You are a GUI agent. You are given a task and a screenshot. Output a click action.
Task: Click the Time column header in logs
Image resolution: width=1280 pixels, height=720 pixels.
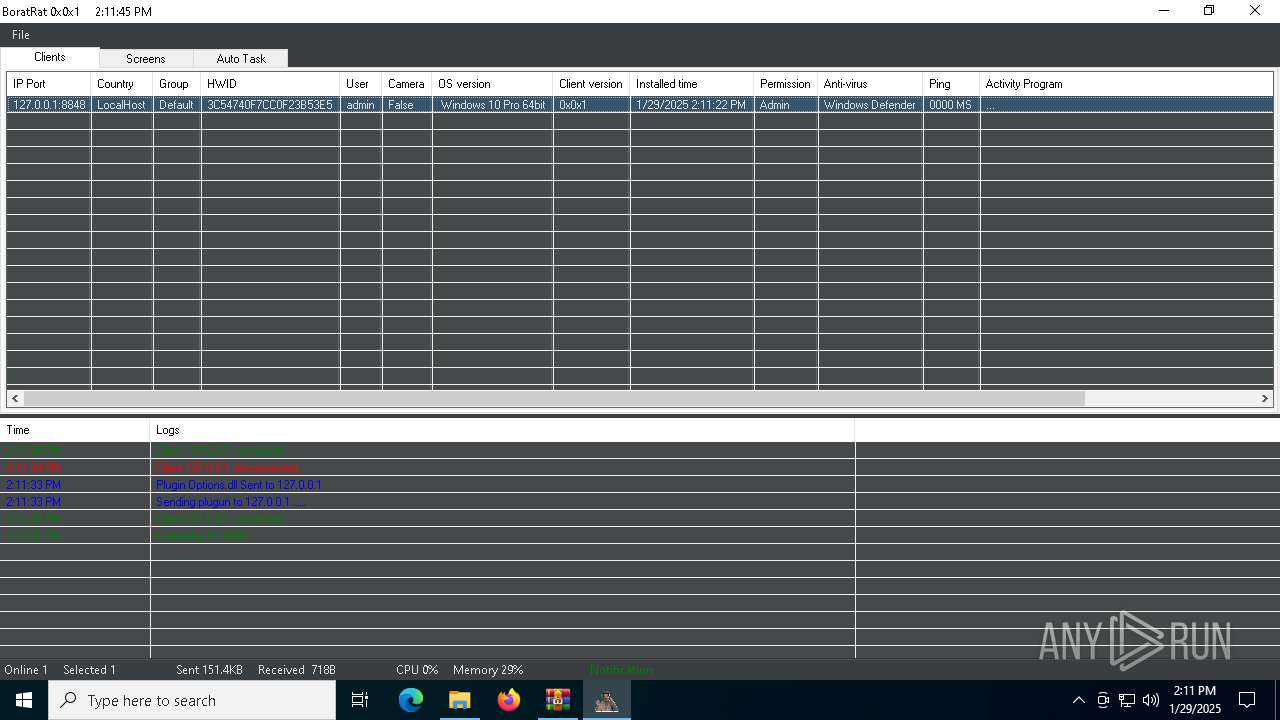(x=75, y=430)
